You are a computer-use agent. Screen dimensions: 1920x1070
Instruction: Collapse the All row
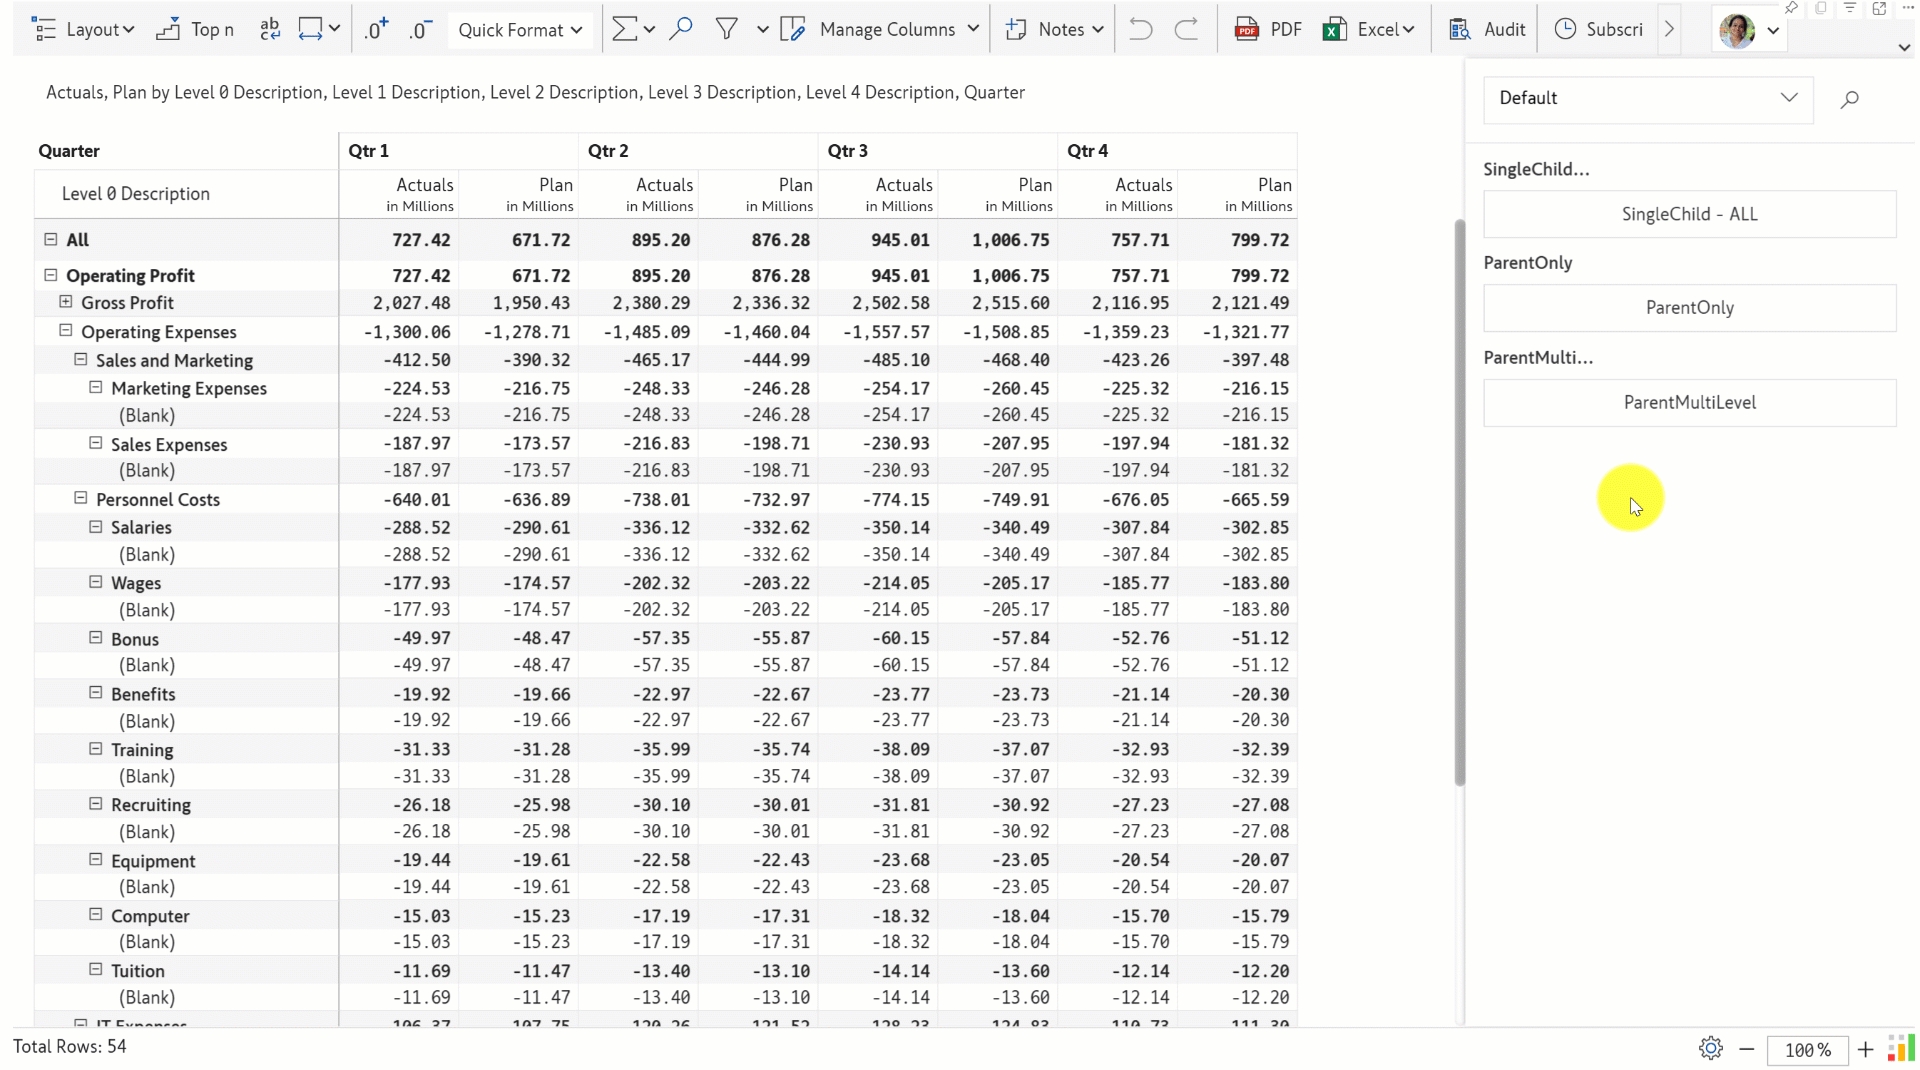[x=51, y=240]
